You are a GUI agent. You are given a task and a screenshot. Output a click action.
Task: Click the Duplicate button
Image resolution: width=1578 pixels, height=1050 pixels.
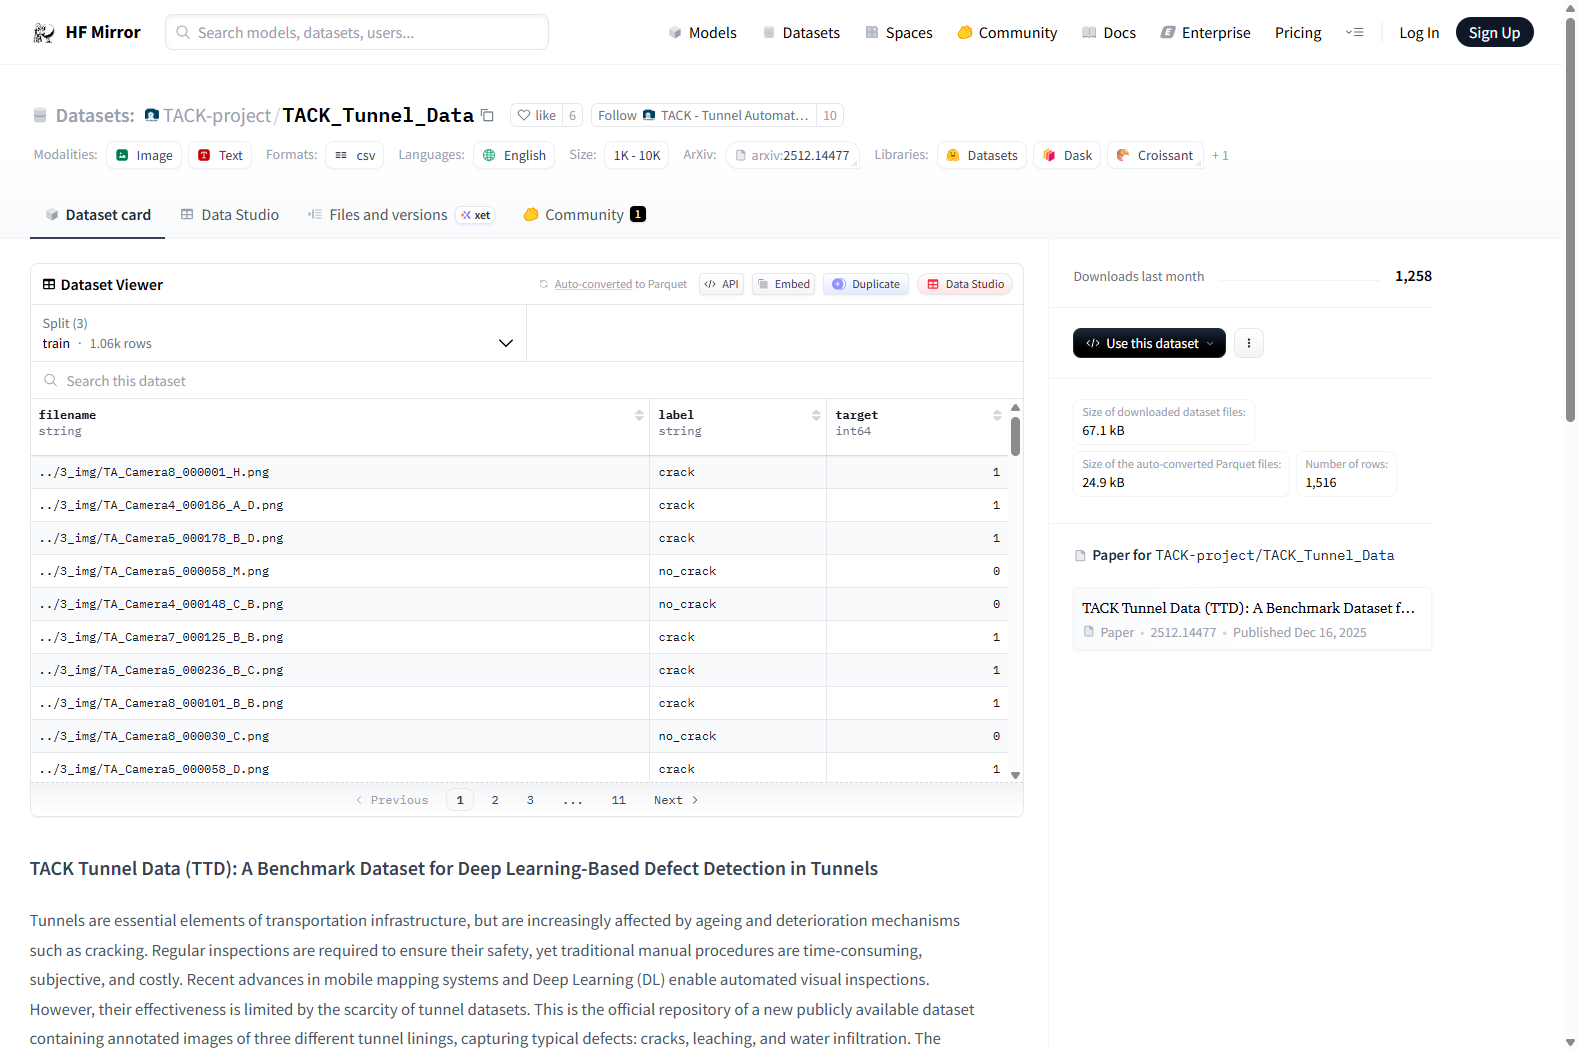point(866,284)
